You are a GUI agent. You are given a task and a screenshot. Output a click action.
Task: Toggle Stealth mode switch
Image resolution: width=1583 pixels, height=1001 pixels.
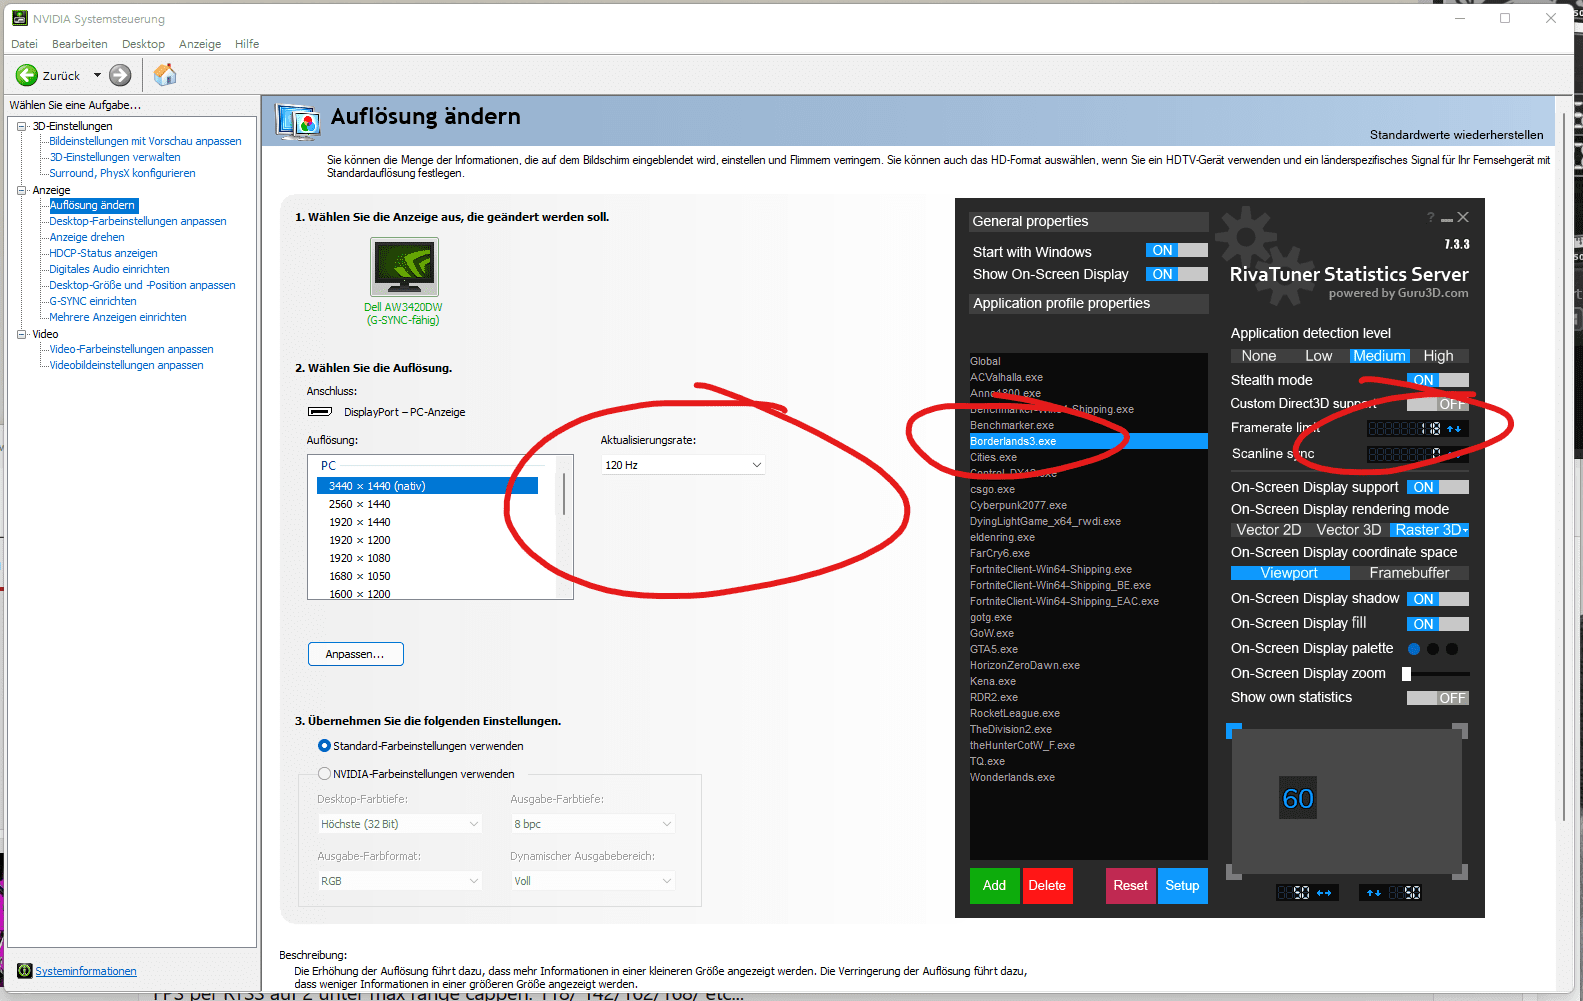1438,380
